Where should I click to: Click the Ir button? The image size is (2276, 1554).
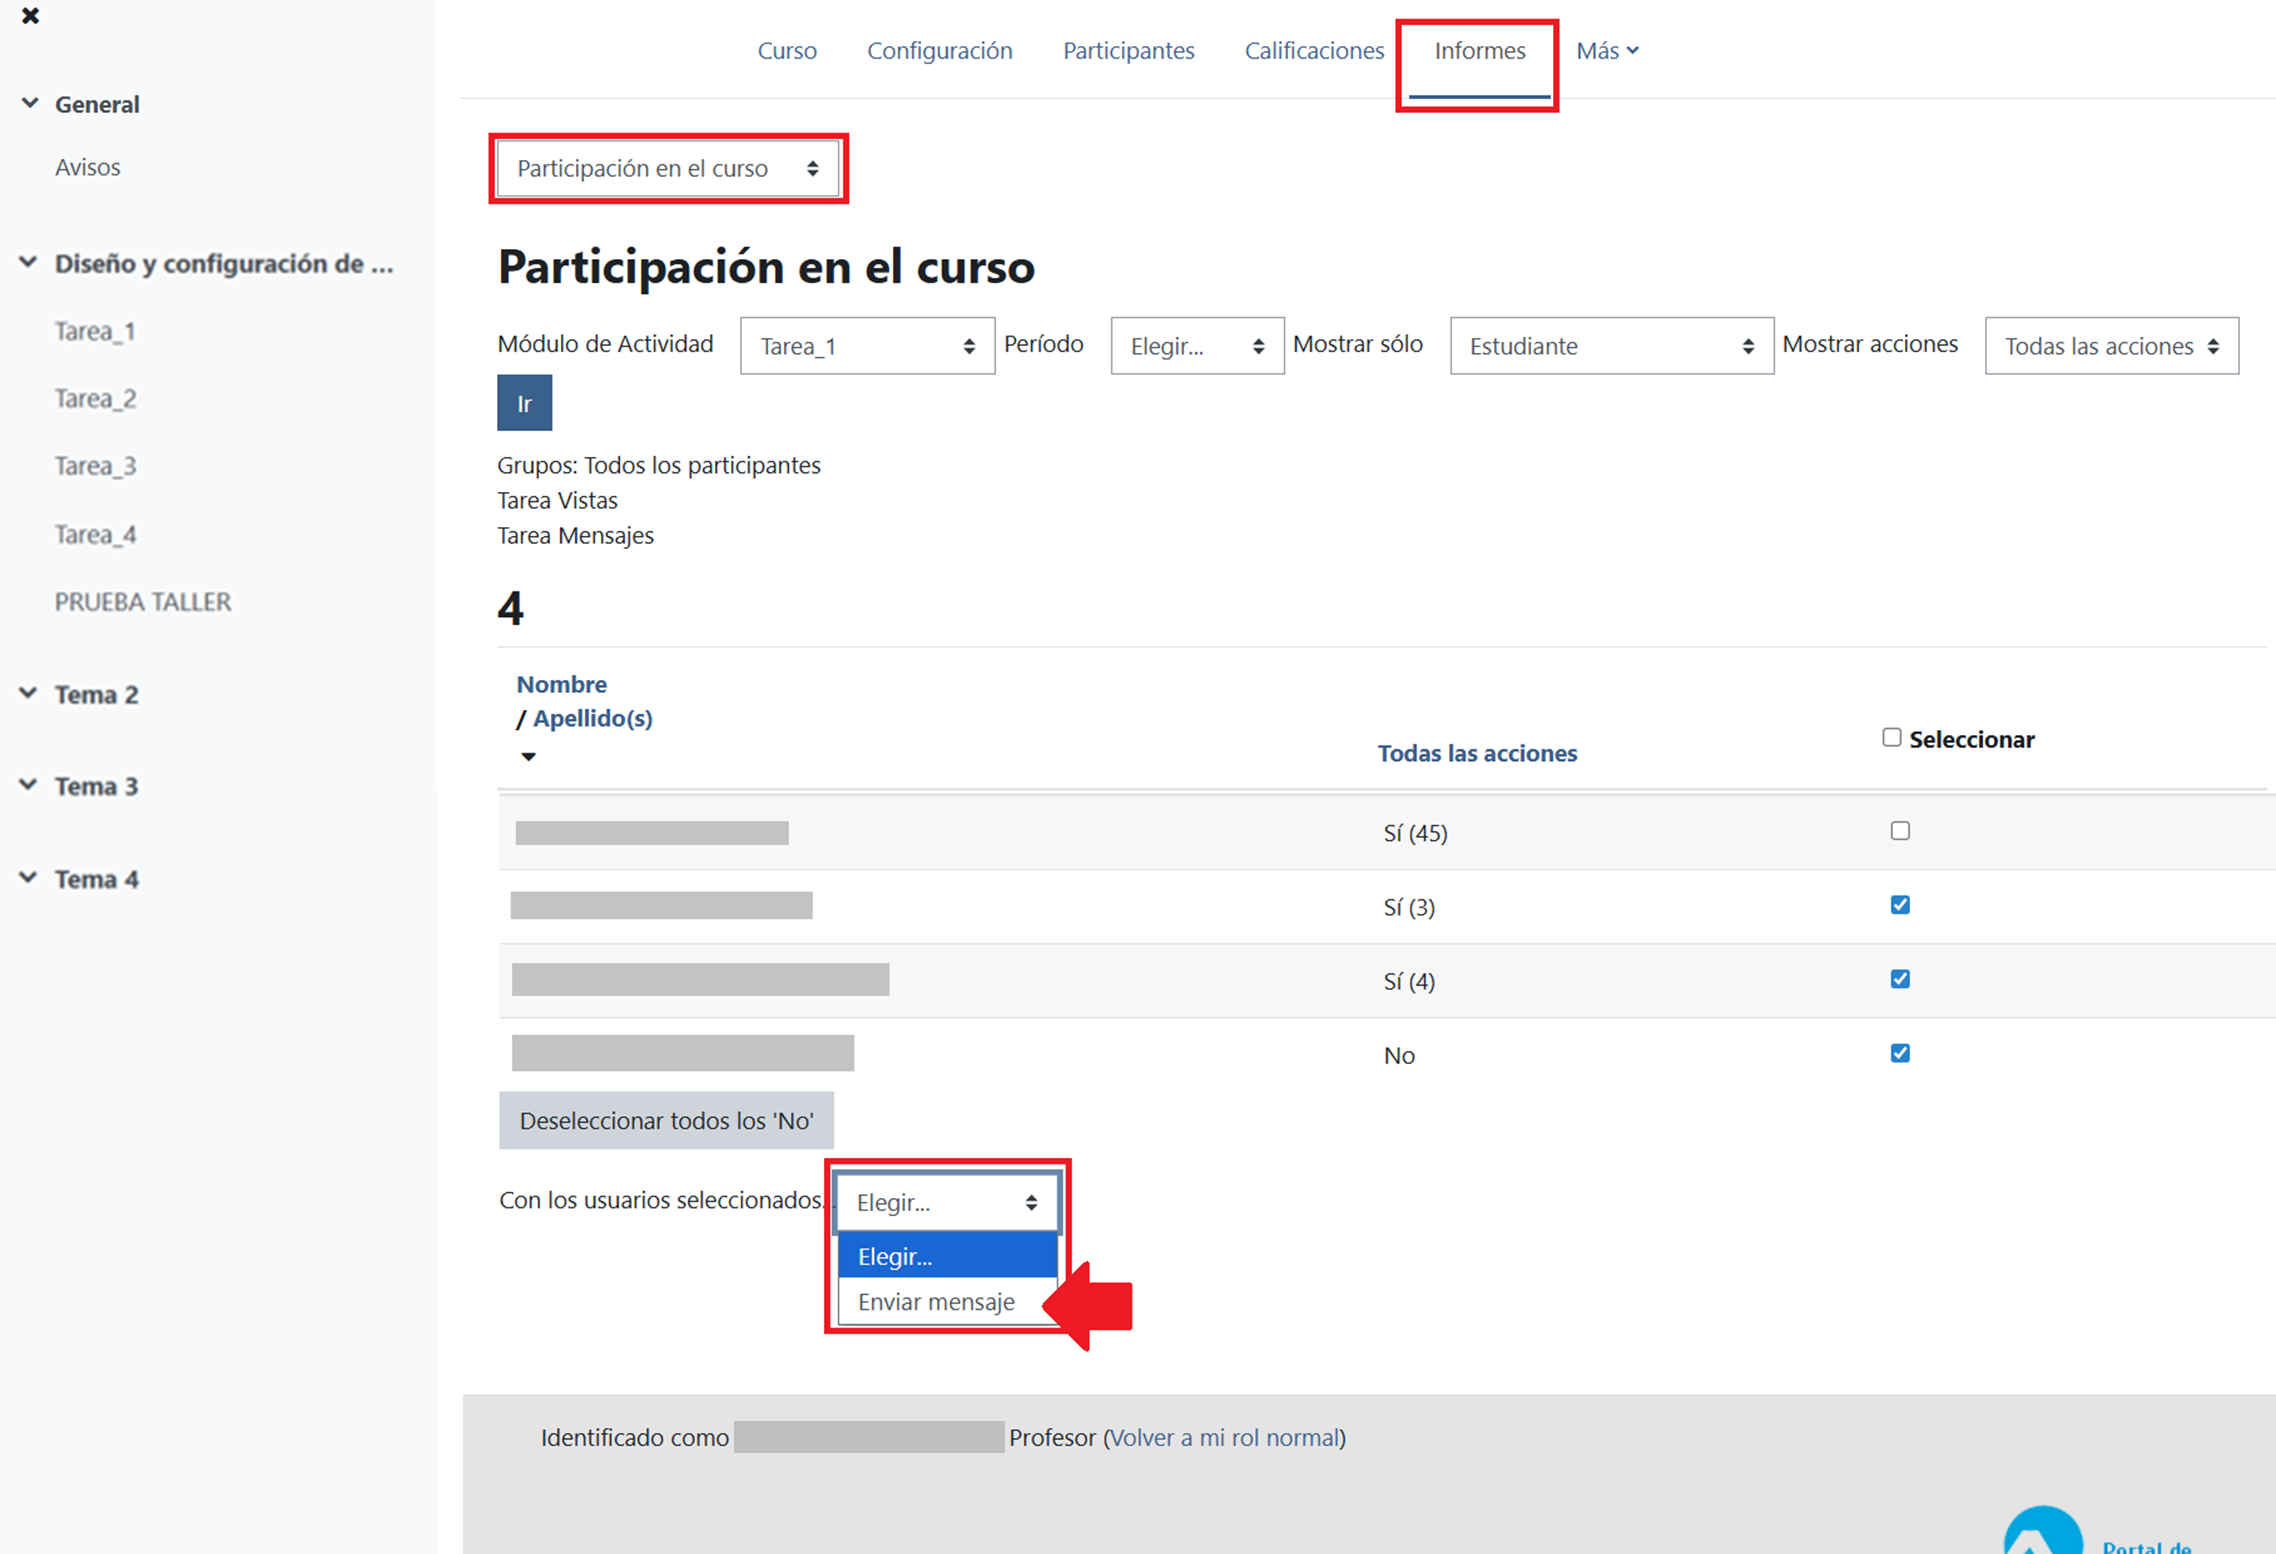(524, 403)
